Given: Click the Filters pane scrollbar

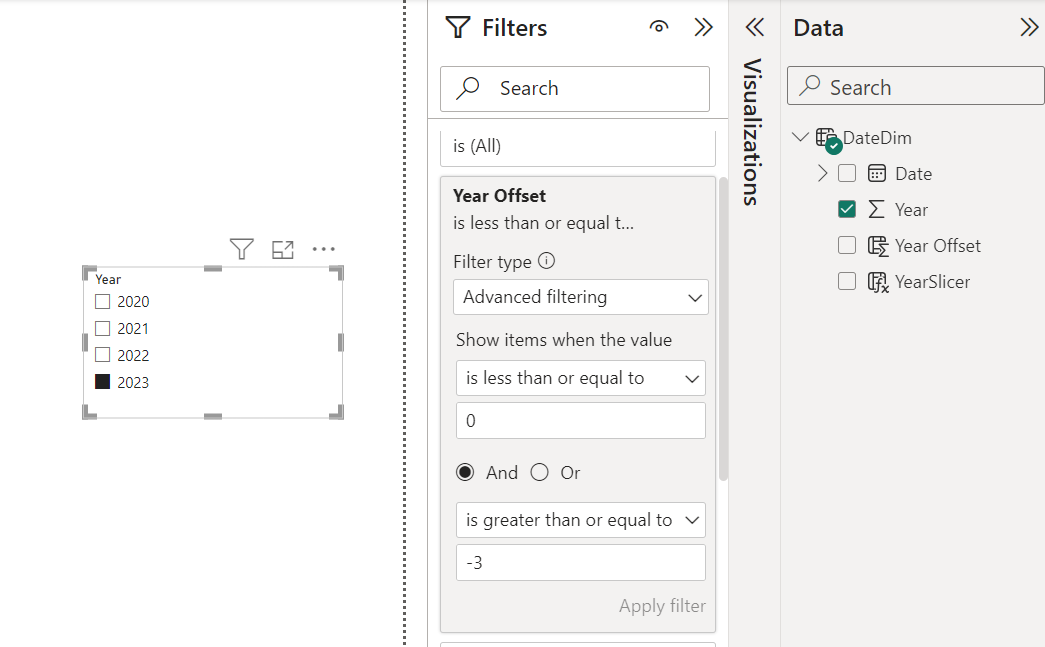Looking at the screenshot, I should [723, 329].
